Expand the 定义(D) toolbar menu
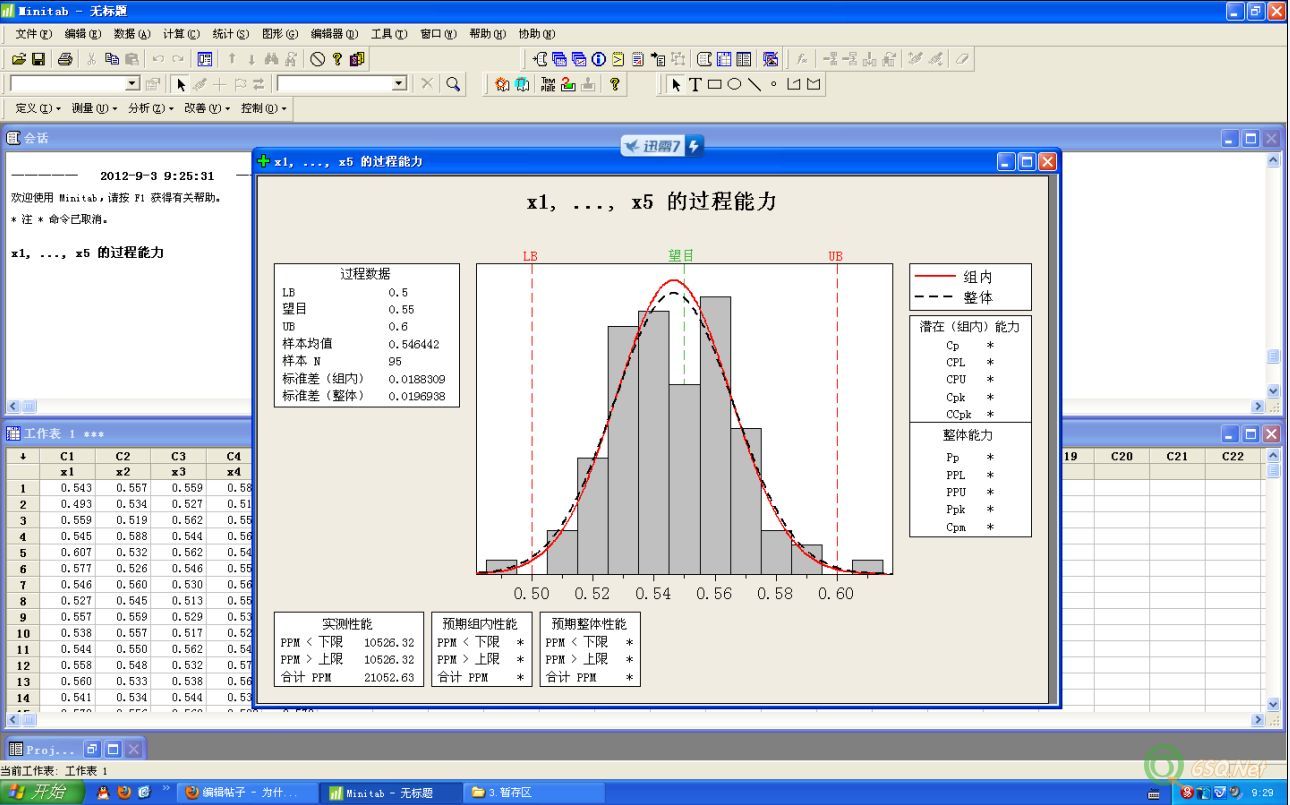 coord(38,108)
